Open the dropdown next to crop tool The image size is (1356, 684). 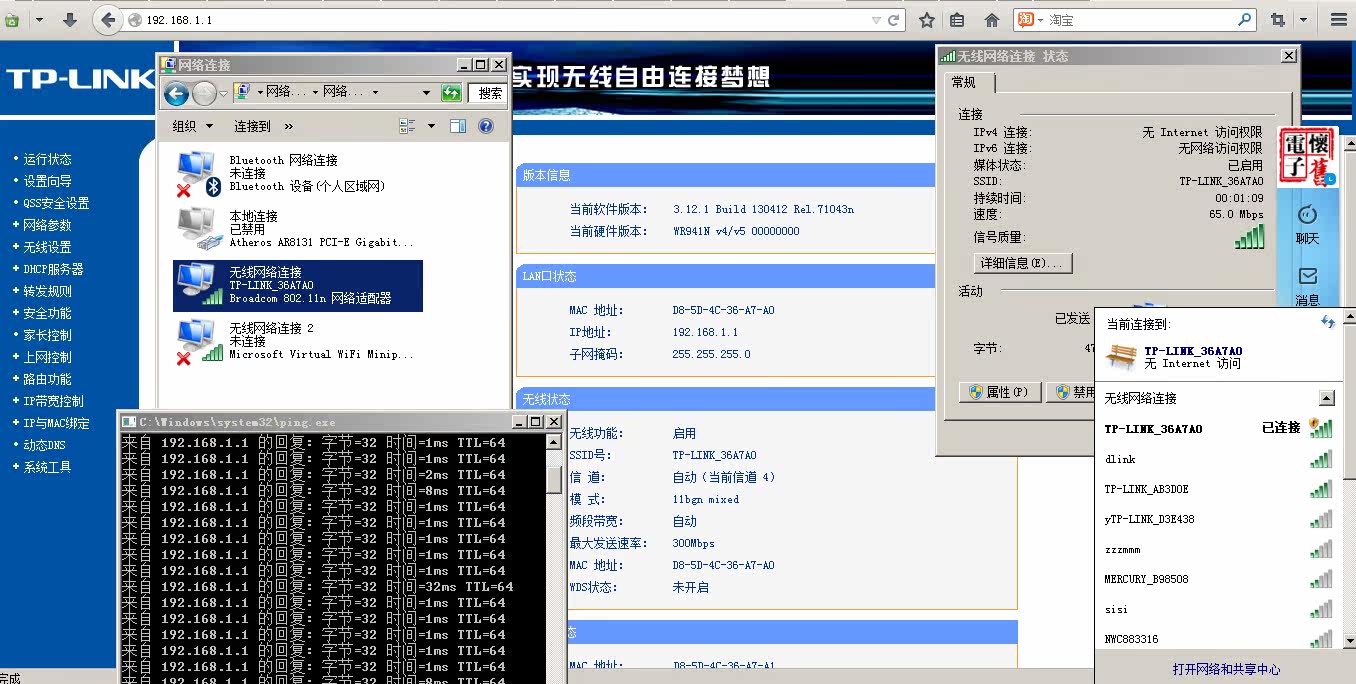pos(1303,20)
